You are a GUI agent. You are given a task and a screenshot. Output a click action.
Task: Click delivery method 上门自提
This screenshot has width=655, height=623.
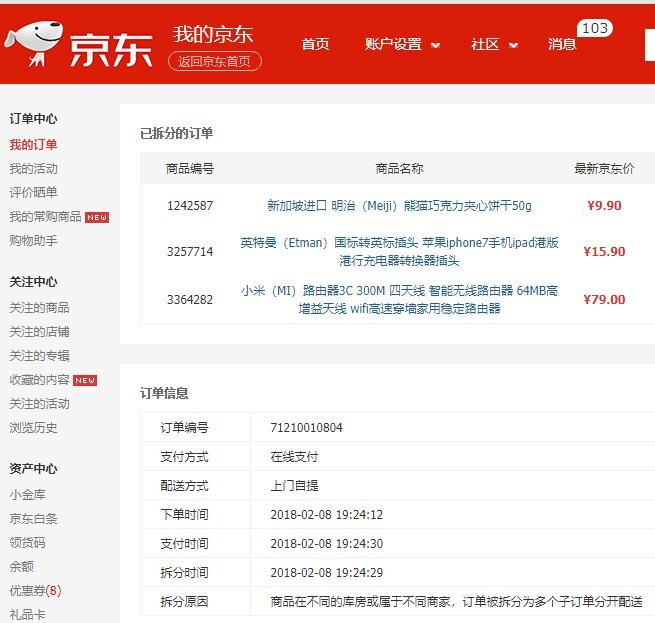294,486
